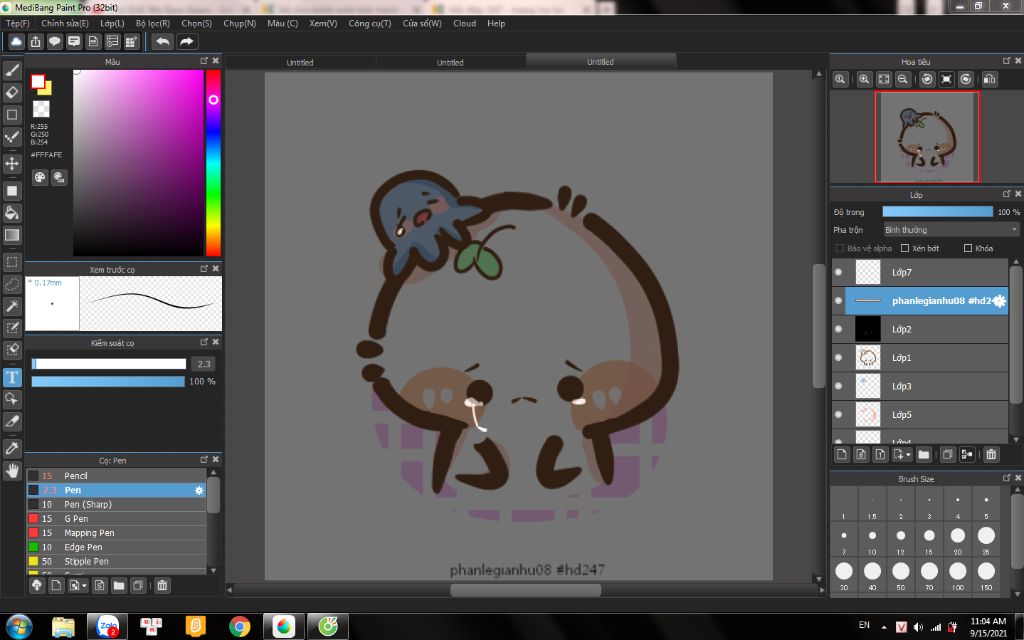Hide layer Lớp5
Screen dimensions: 1024x640
pos(839,415)
